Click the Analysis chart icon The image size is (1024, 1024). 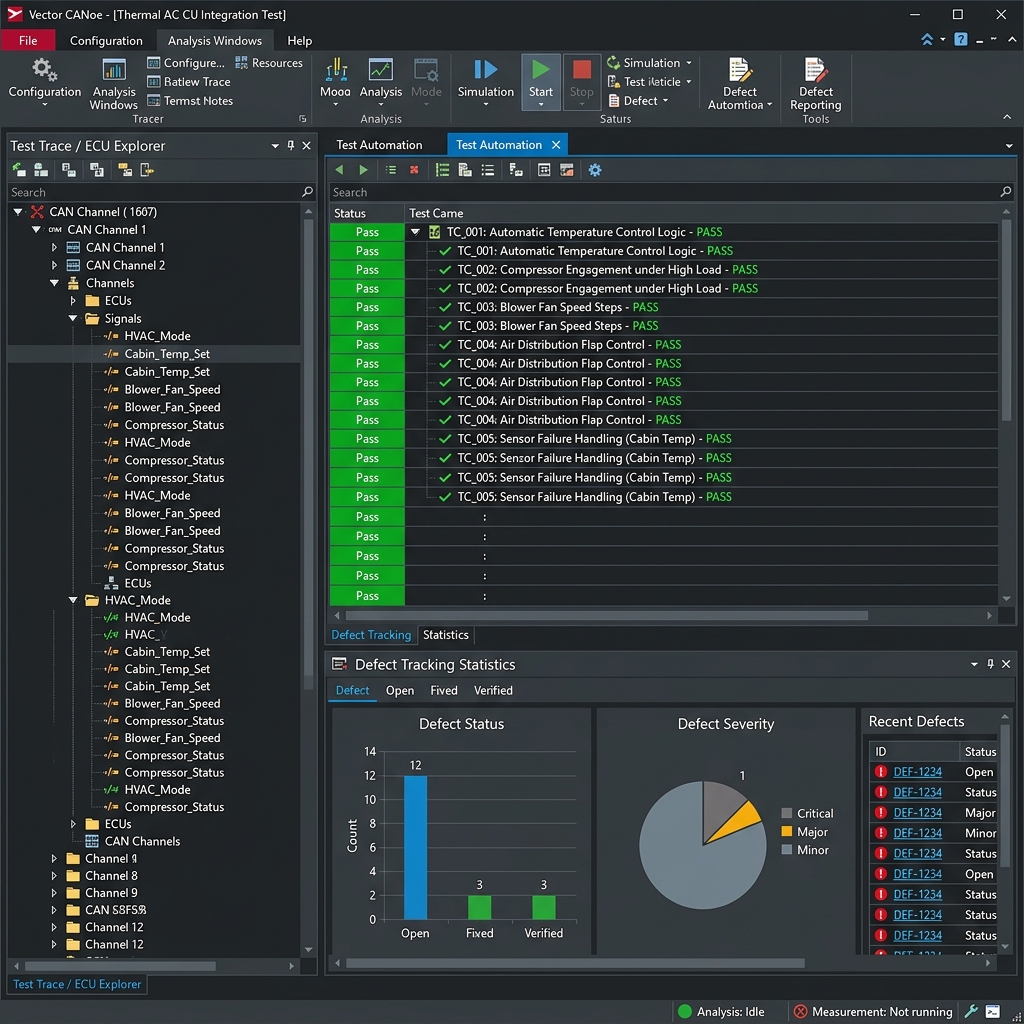click(x=380, y=69)
